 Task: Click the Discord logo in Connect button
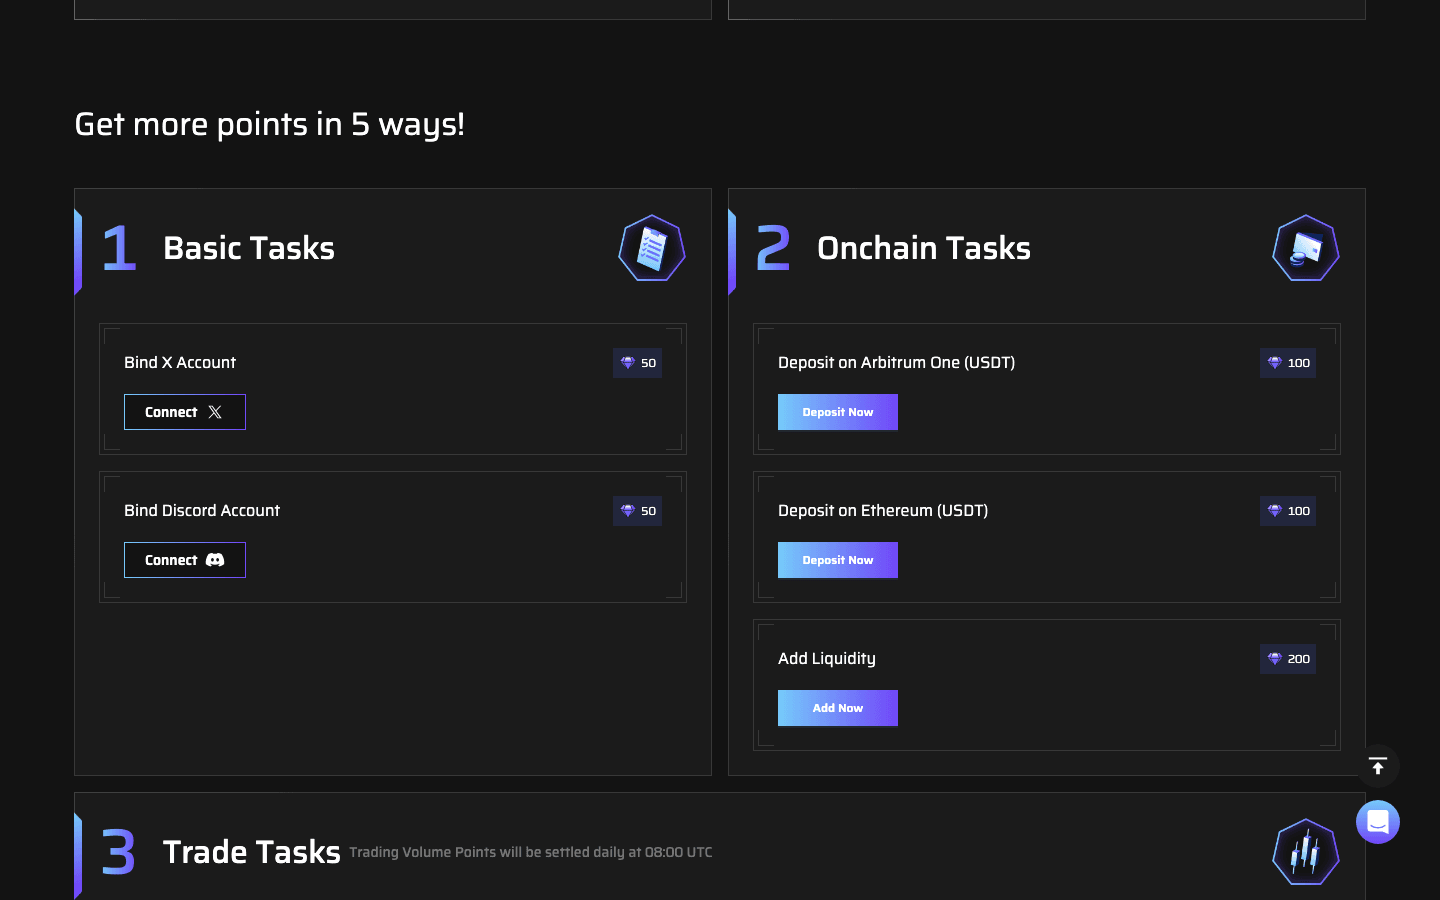(x=215, y=560)
